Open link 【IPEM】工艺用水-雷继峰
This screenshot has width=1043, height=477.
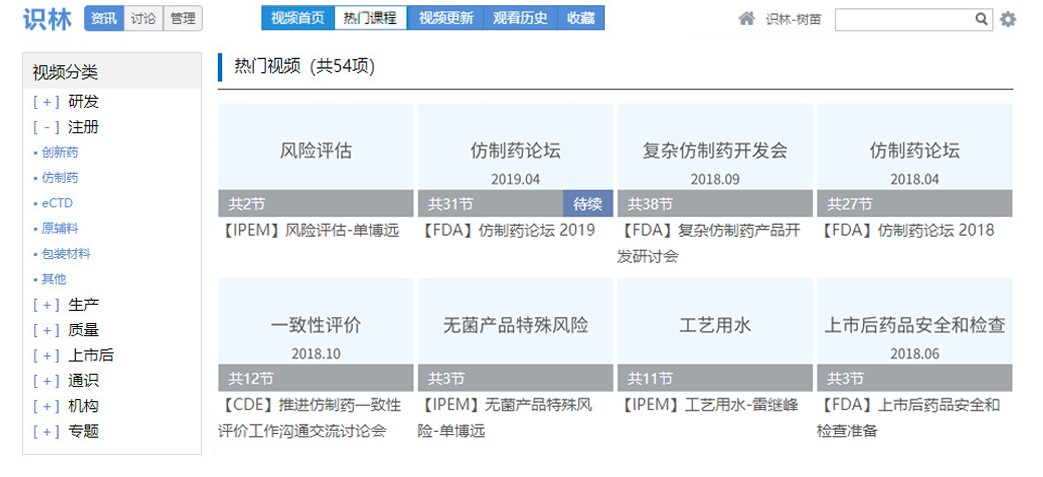(x=708, y=405)
